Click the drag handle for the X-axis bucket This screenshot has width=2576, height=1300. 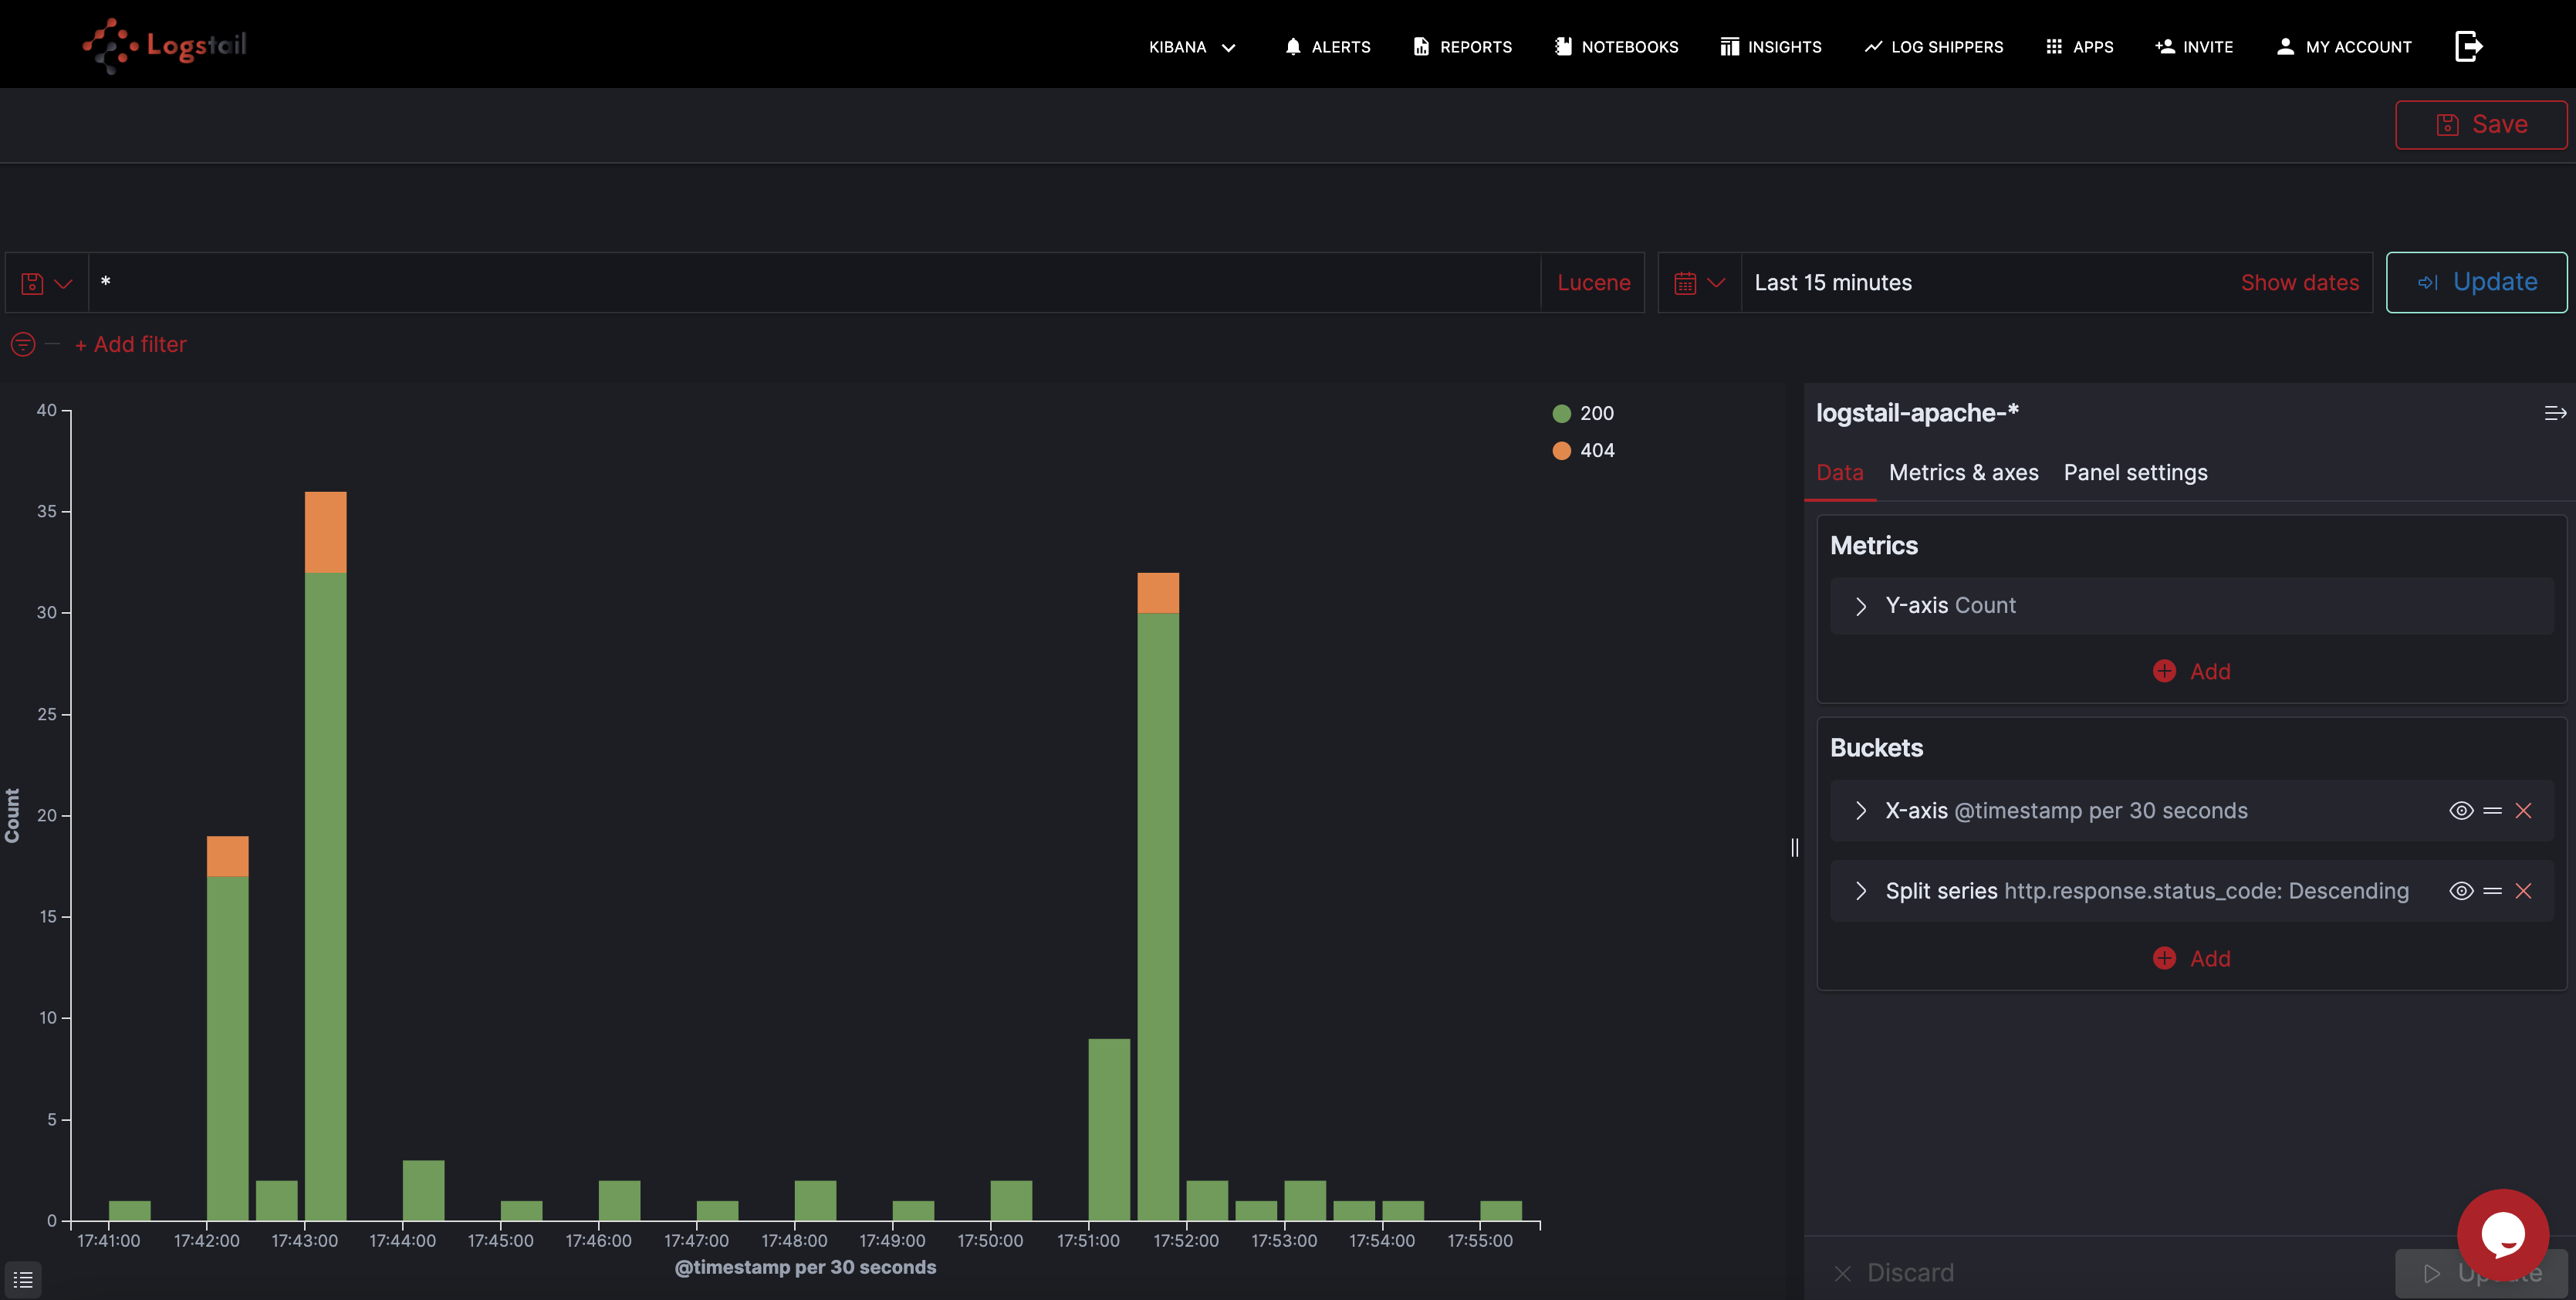click(2492, 811)
